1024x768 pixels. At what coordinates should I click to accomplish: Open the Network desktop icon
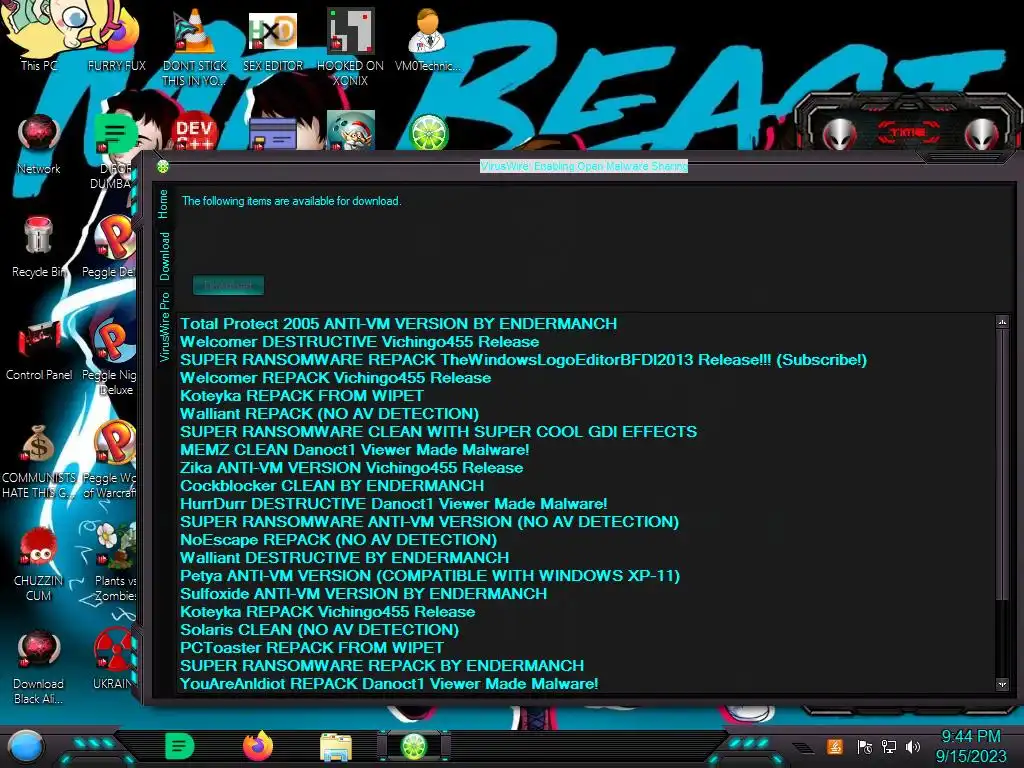point(39,144)
